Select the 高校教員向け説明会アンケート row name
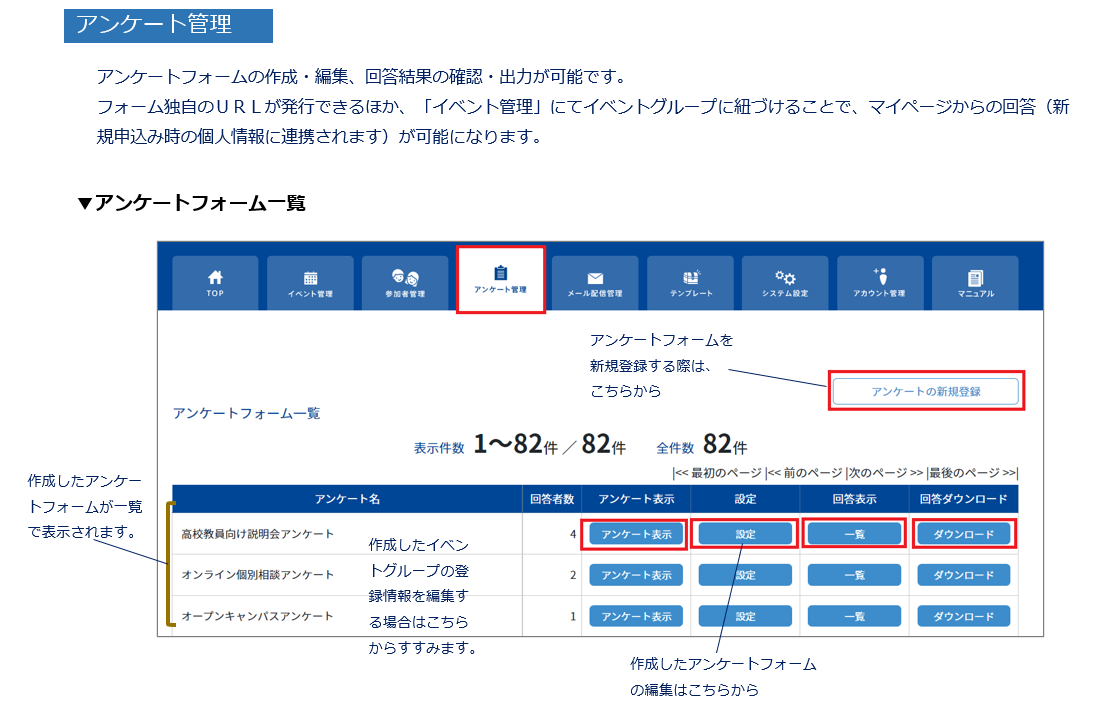This screenshot has height=717, width=1119. 257,534
